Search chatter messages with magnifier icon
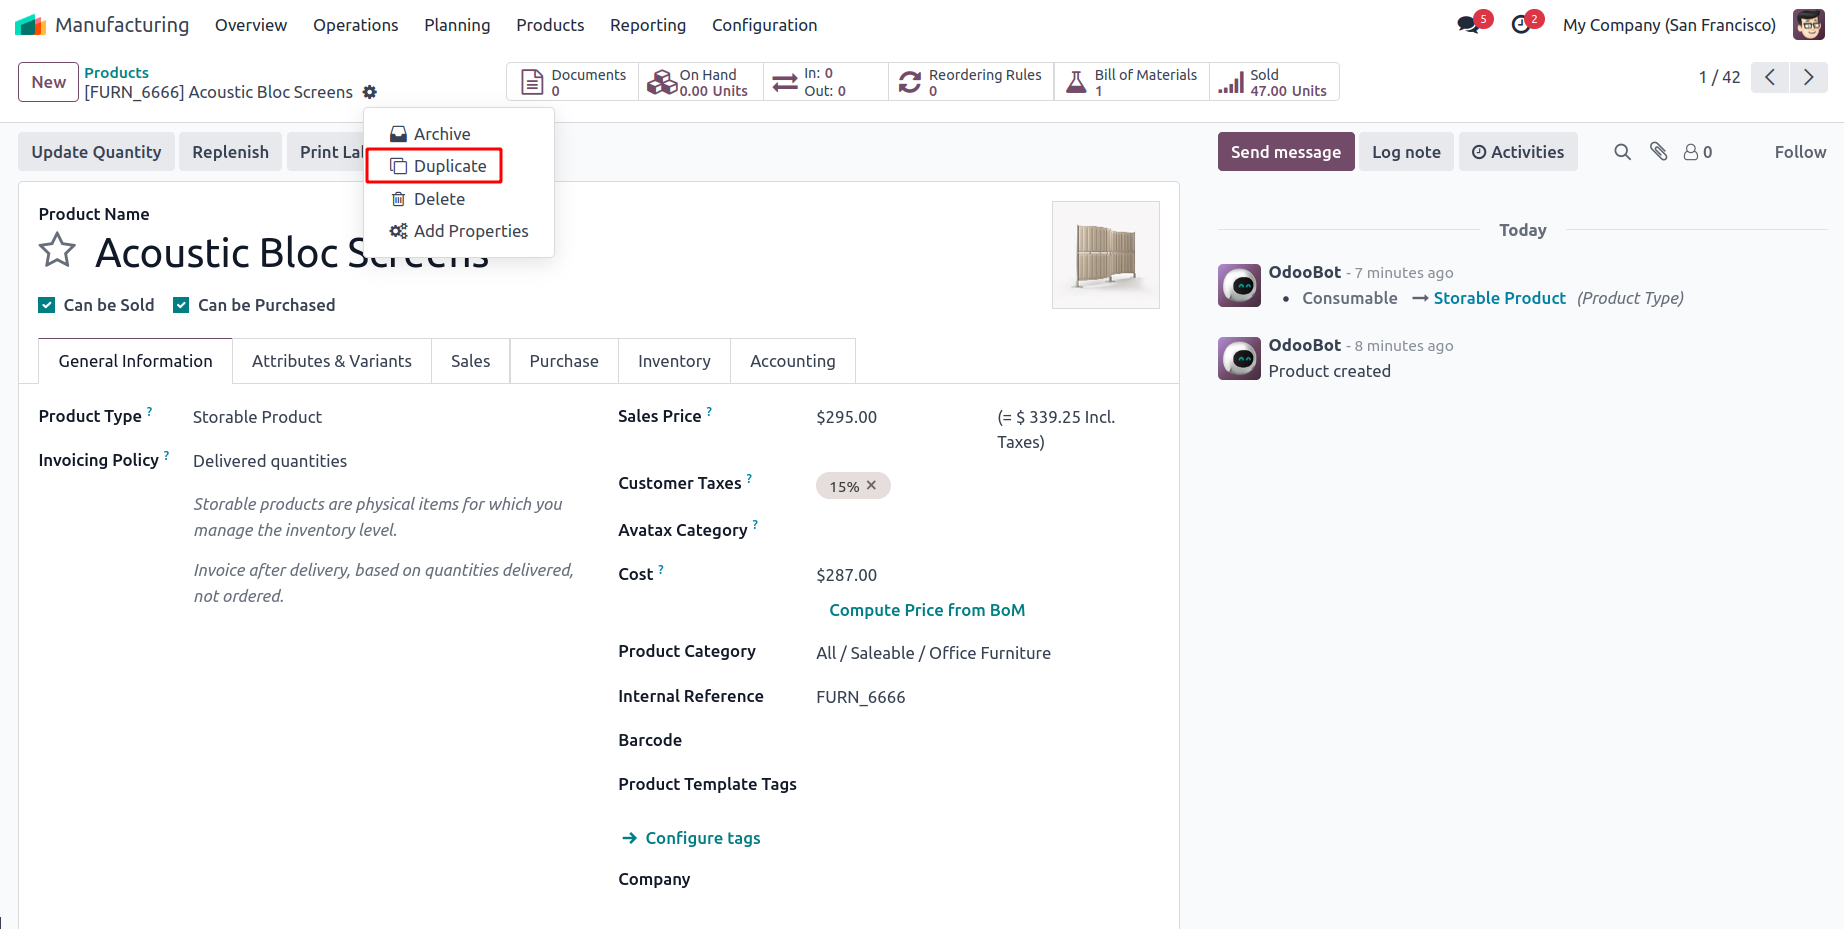This screenshot has width=1844, height=929. [x=1622, y=152]
